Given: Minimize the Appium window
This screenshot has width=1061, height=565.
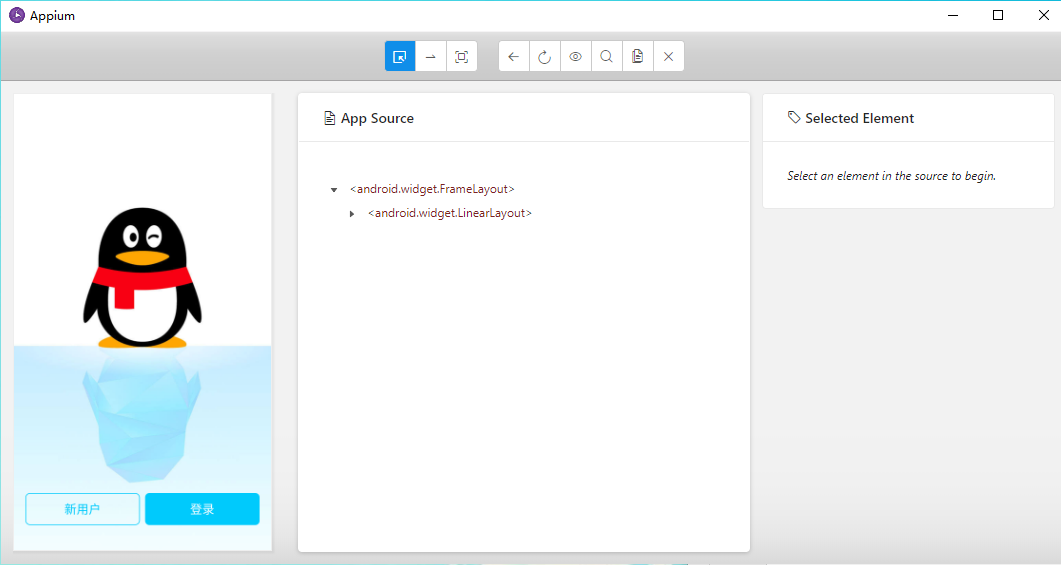Looking at the screenshot, I should pyautogui.click(x=953, y=15).
